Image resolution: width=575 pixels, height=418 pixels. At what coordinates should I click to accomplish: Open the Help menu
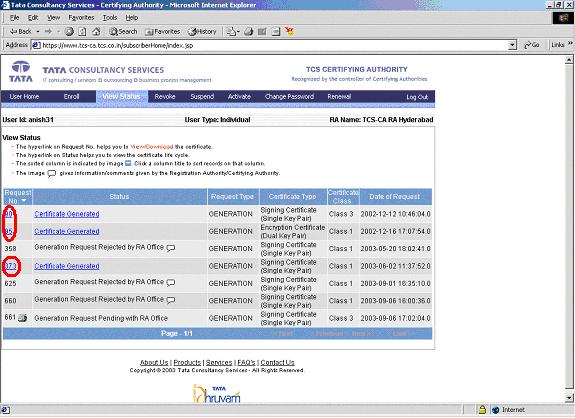(132, 17)
